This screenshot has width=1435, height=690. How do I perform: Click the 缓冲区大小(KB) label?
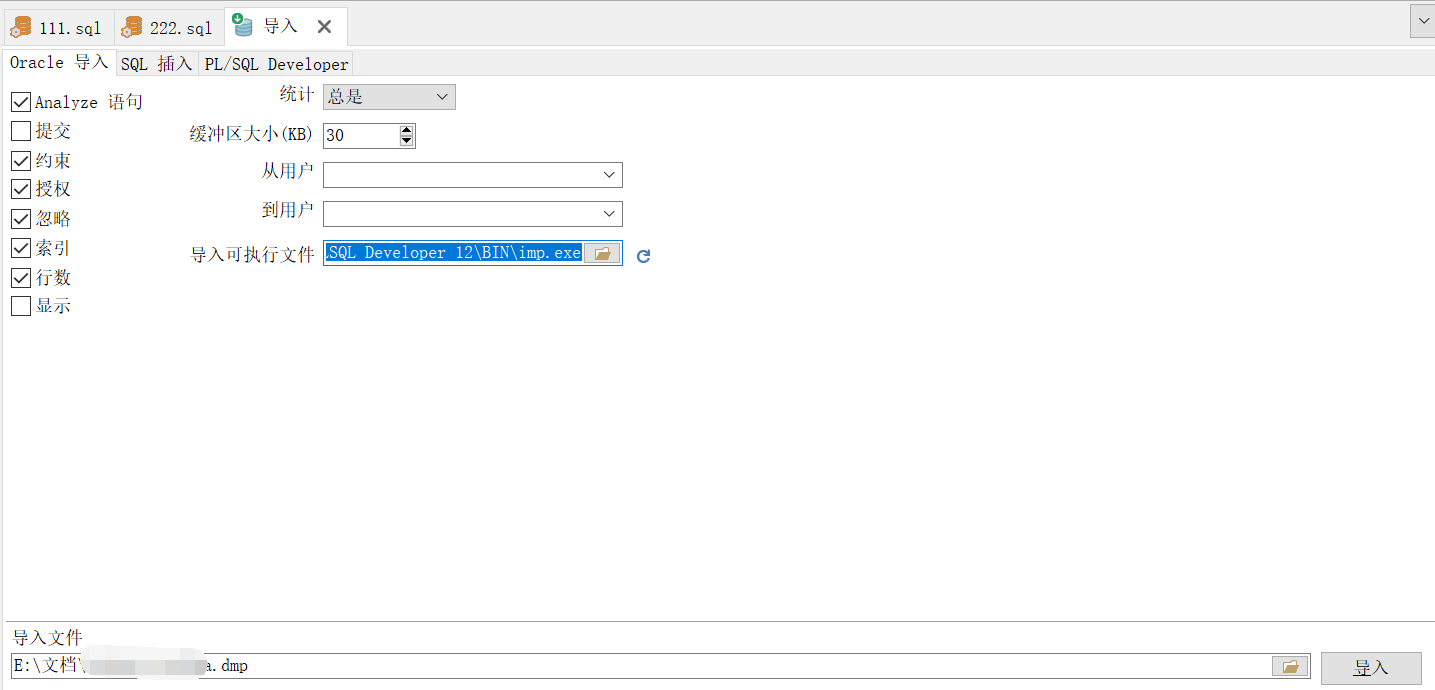tap(252, 134)
